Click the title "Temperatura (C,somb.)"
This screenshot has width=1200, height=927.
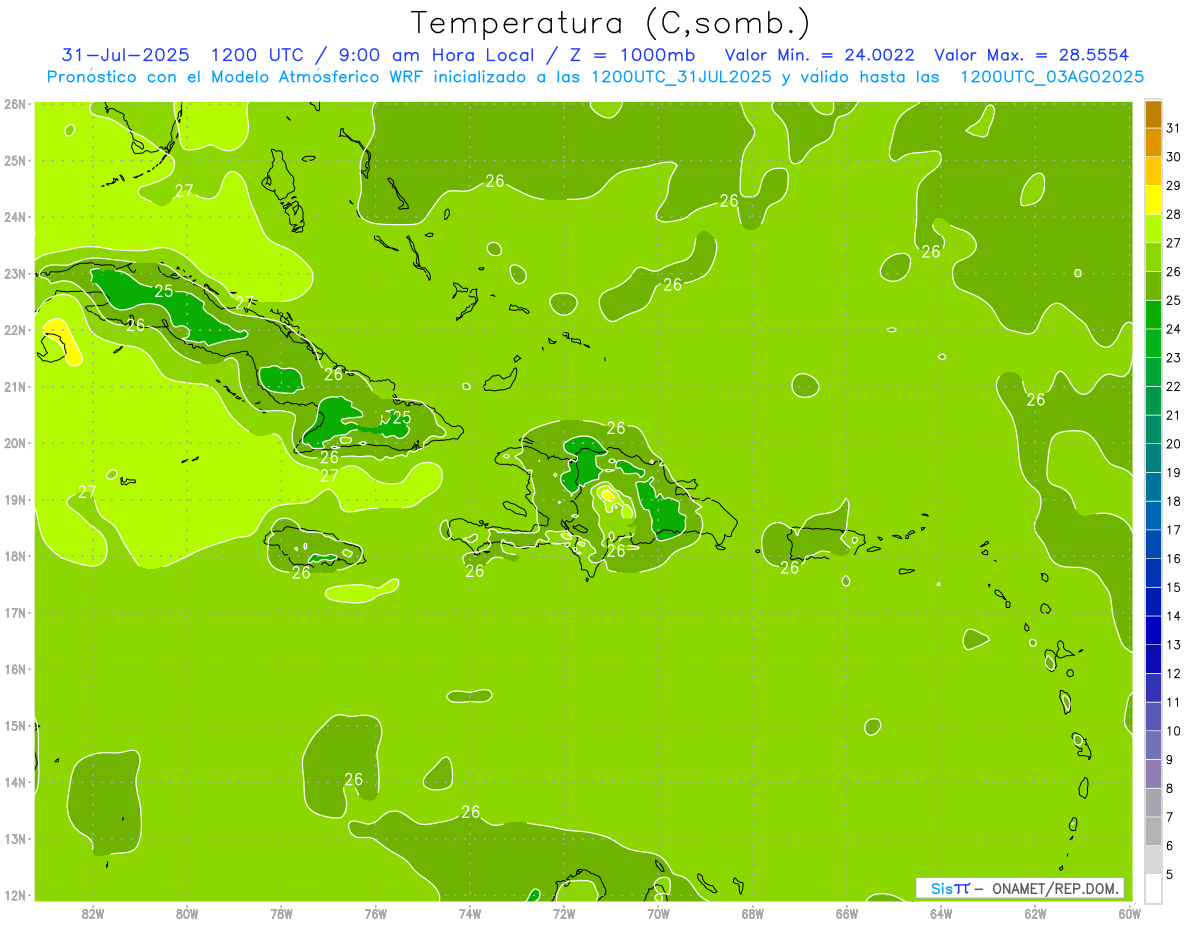pyautogui.click(x=611, y=23)
